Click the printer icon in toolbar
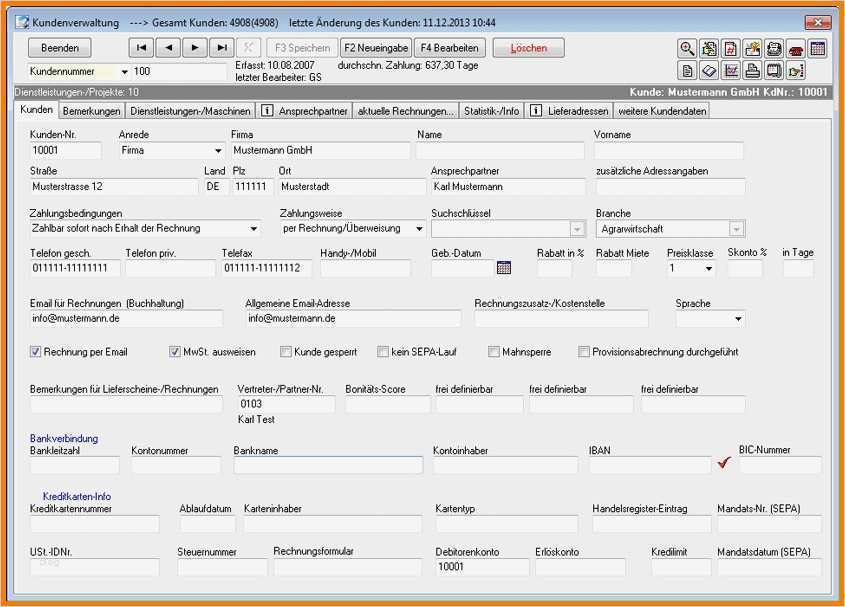This screenshot has width=845, height=607. (x=752, y=70)
